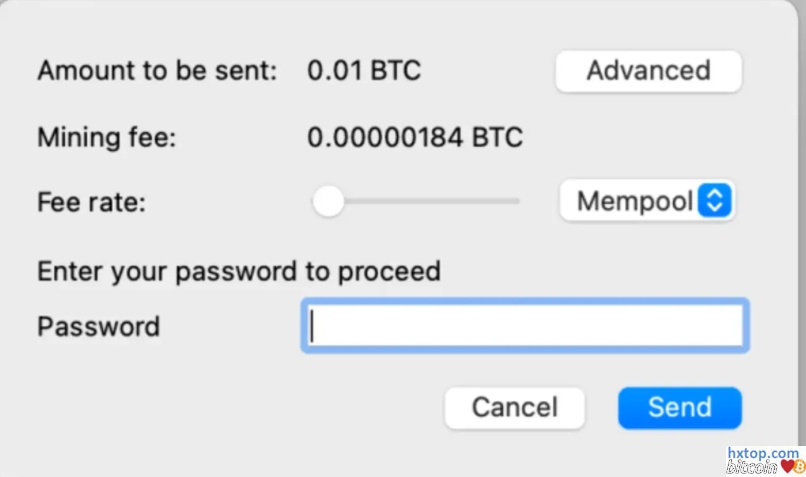Open the Advanced transaction options
The image size is (806, 477).
(x=648, y=71)
